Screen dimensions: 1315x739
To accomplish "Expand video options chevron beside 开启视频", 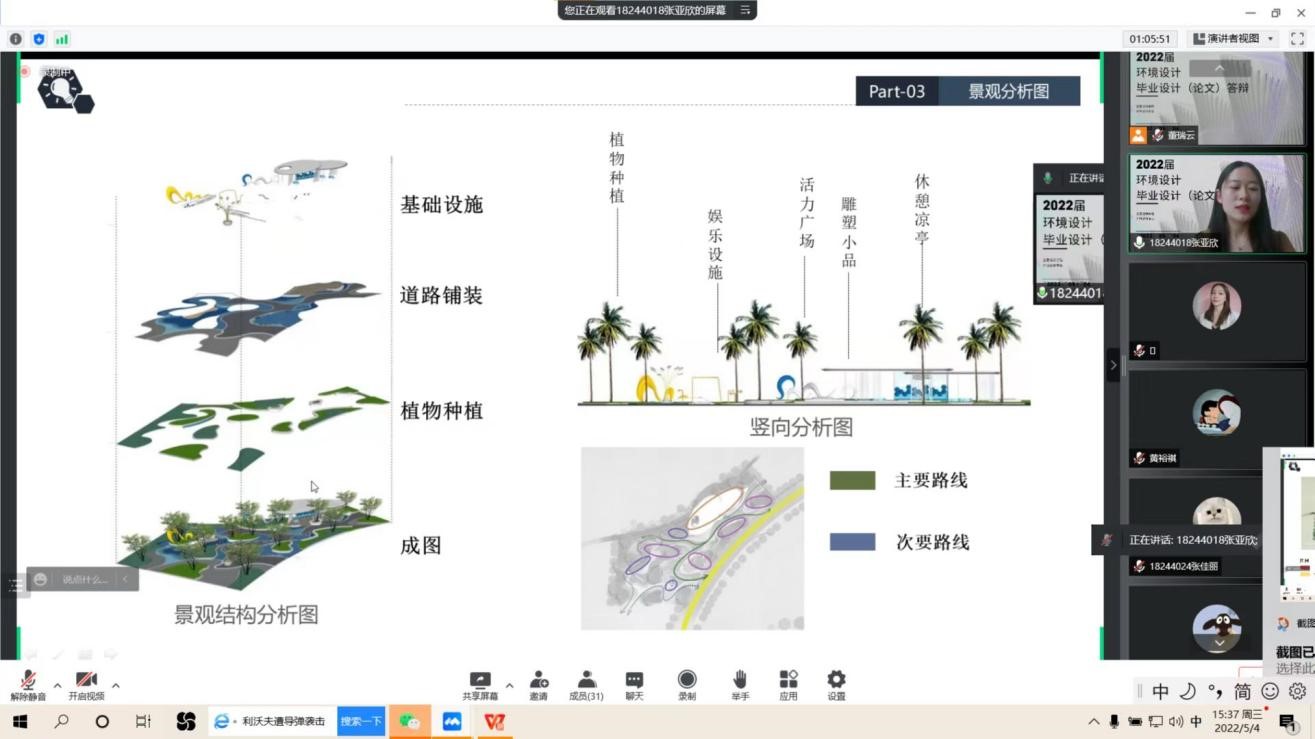I will 114,688.
